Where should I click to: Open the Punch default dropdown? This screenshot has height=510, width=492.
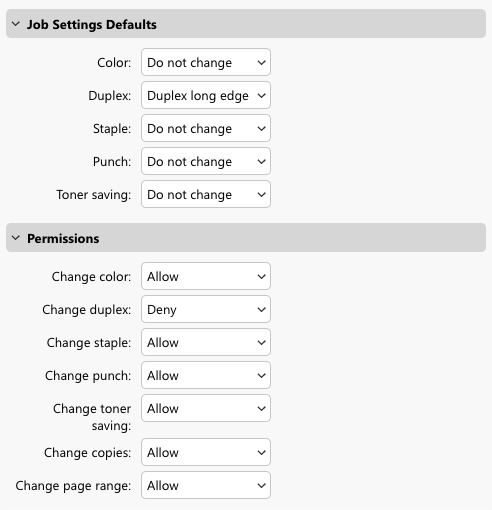206,161
